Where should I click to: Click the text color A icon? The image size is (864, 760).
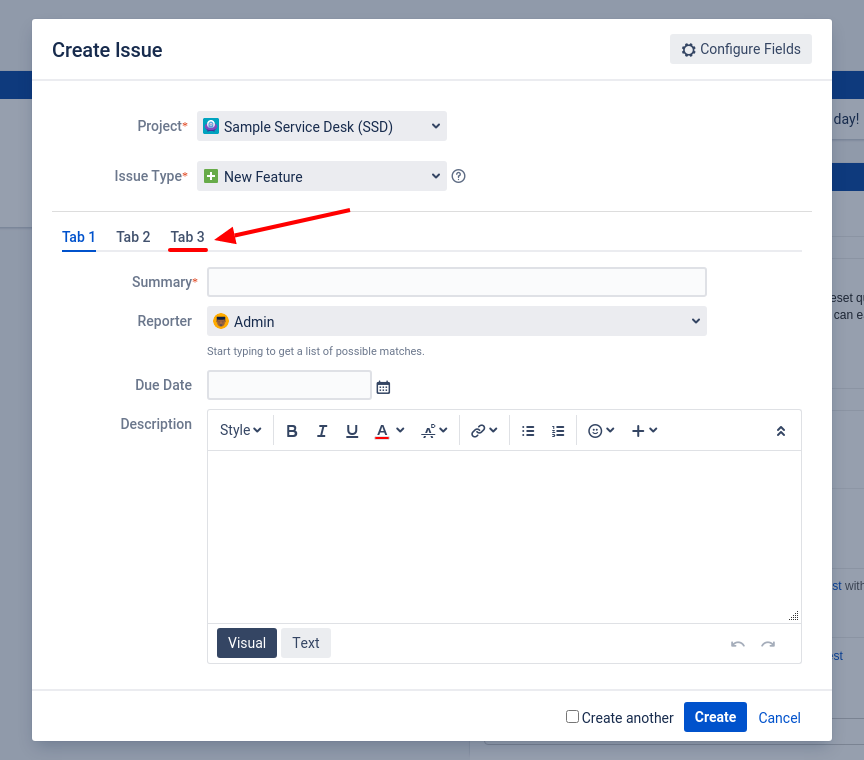pyautogui.click(x=382, y=431)
